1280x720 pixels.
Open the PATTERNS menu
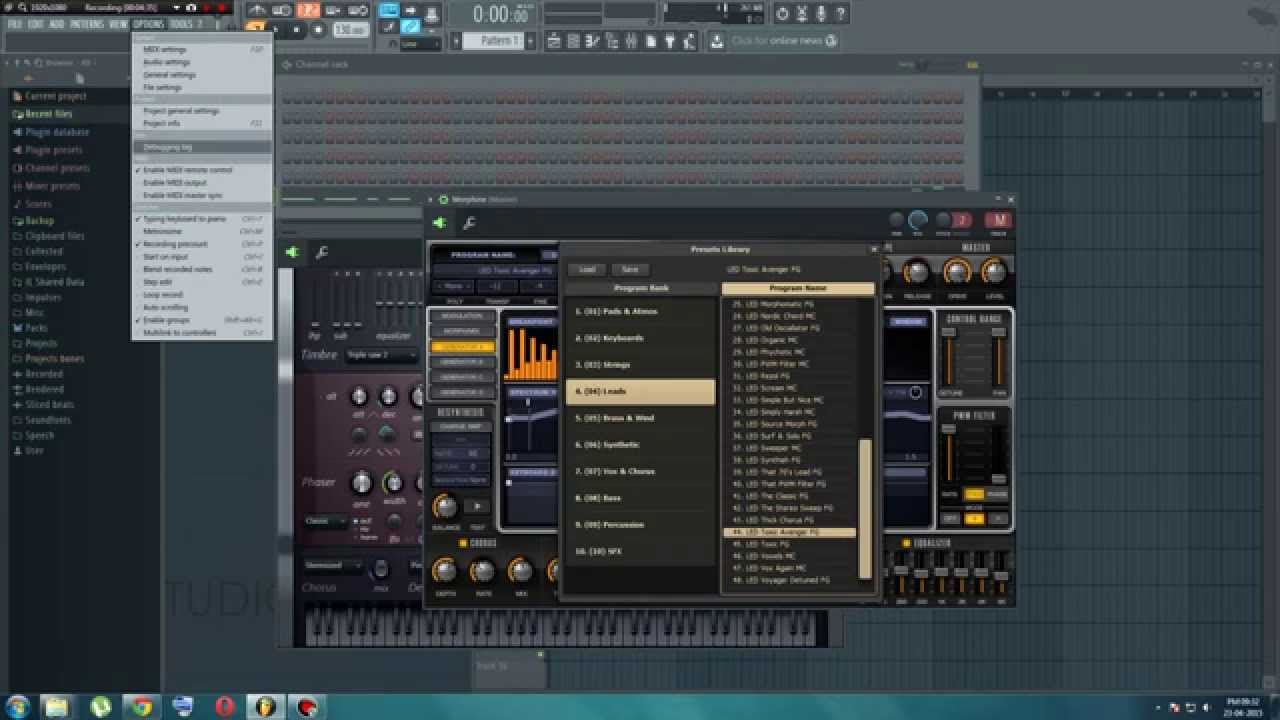[86, 24]
